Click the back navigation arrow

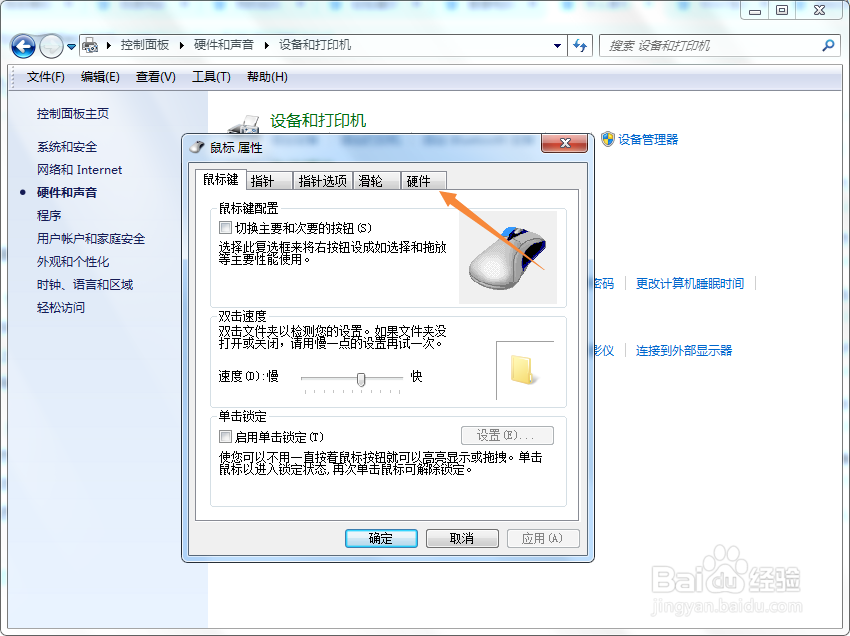(x=22, y=45)
